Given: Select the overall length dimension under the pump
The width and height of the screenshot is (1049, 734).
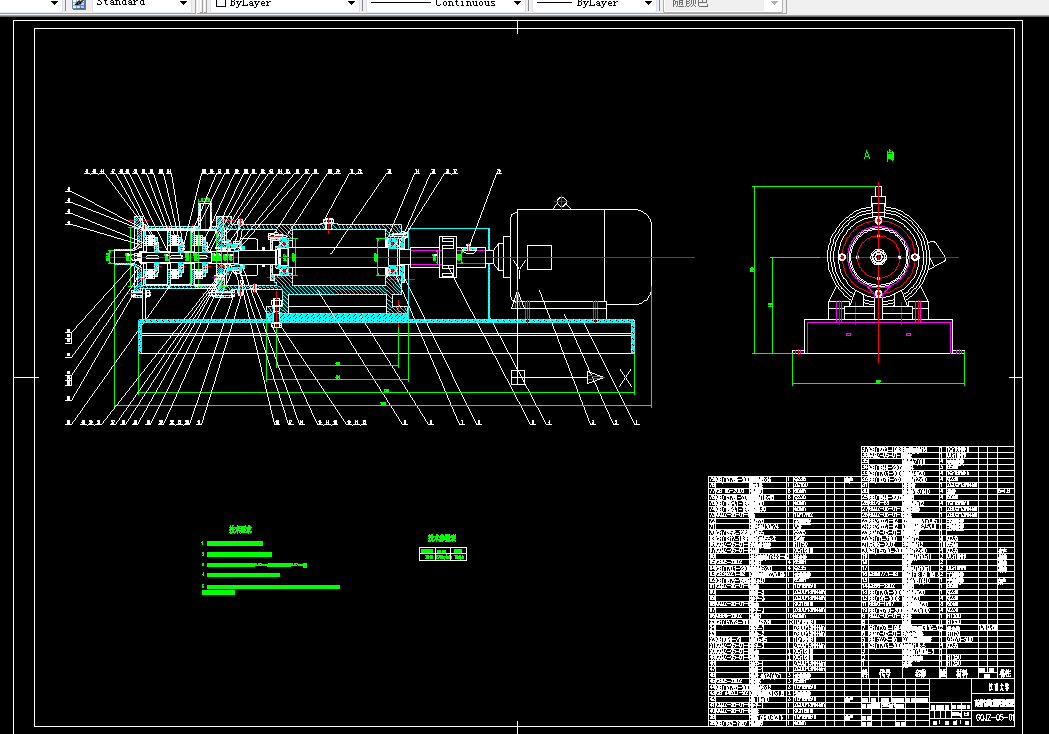Looking at the screenshot, I should click(383, 405).
